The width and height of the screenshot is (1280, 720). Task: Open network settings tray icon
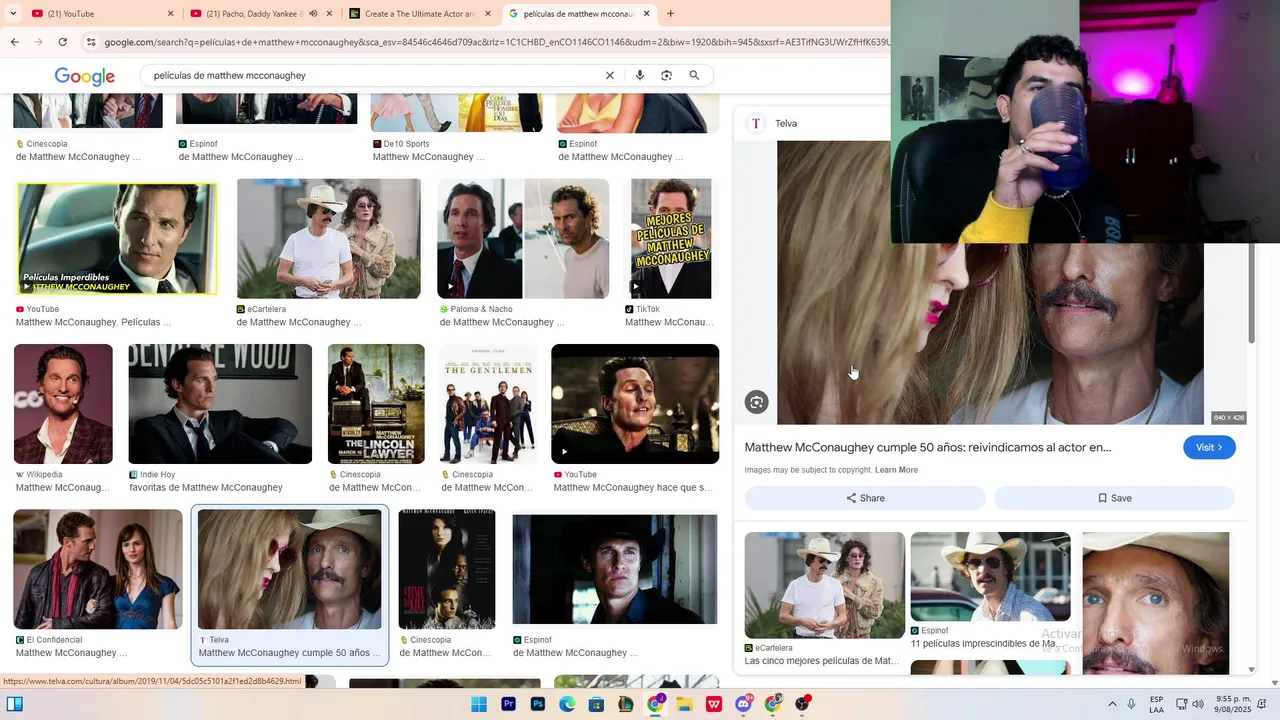(1180, 704)
